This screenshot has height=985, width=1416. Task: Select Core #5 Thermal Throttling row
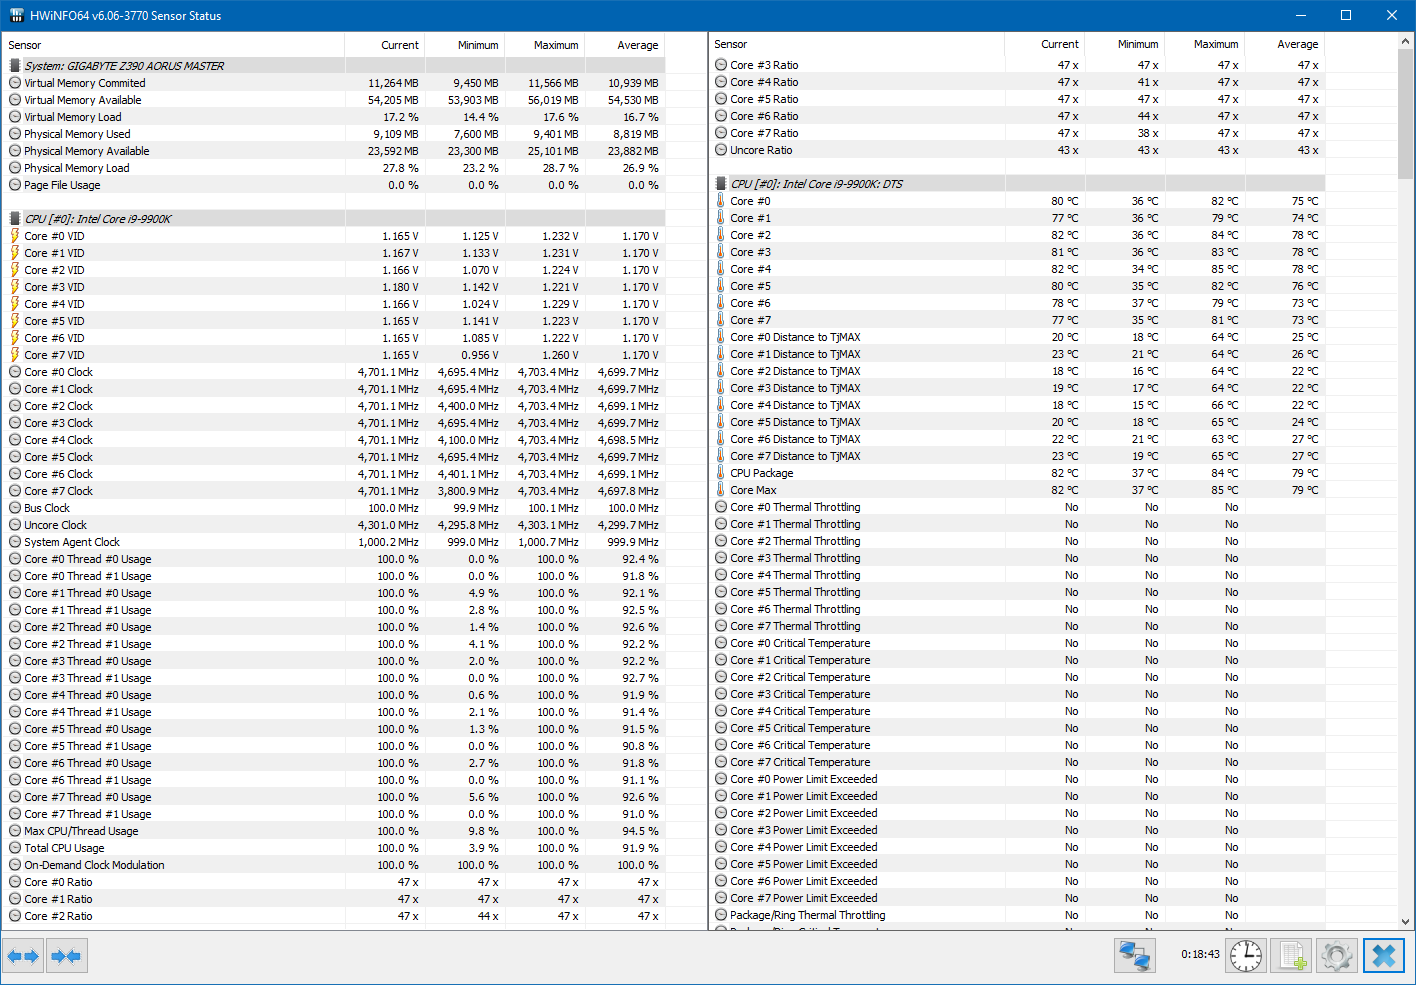pyautogui.click(x=1018, y=592)
